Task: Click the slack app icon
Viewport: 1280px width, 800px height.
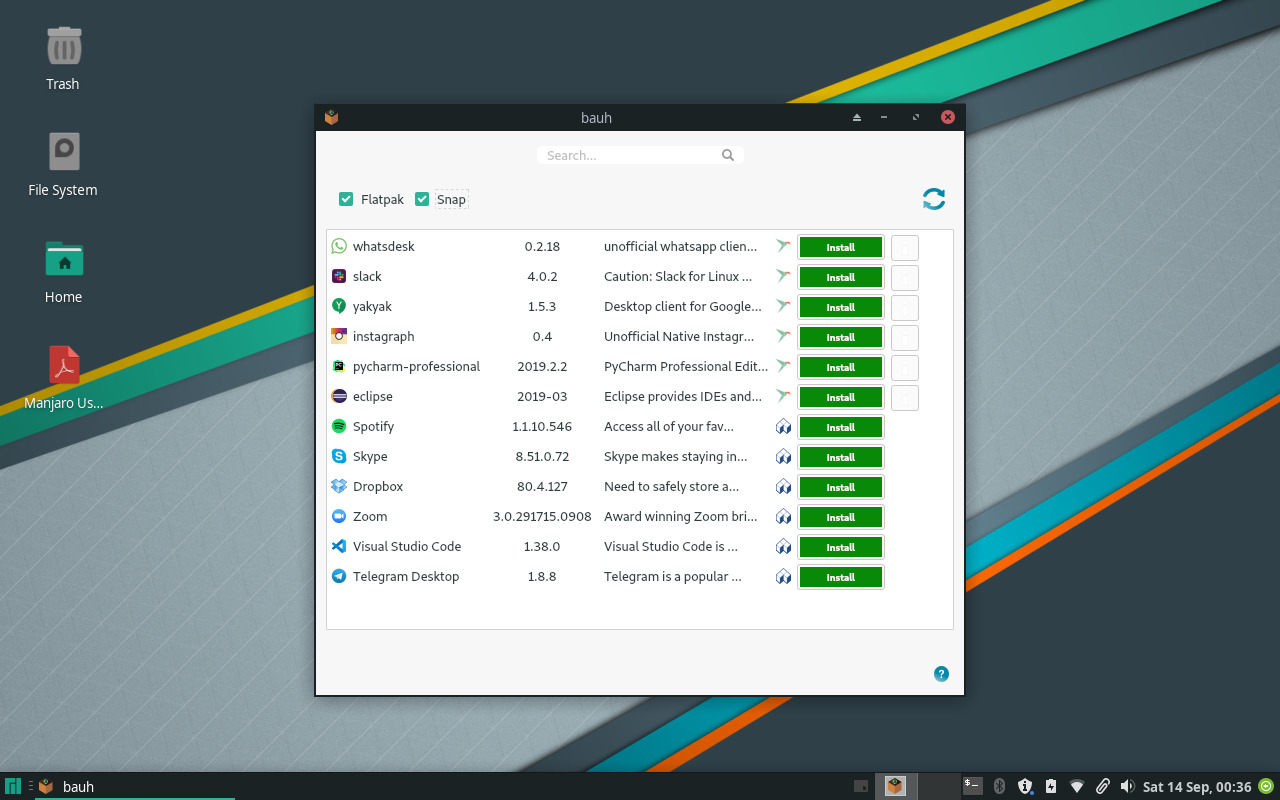Action: 339,276
